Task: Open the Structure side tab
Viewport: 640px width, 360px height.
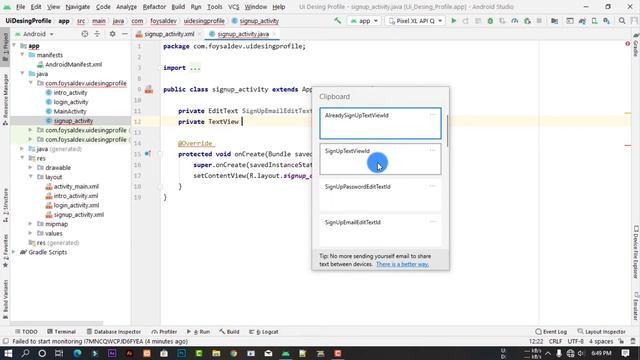Action: point(5,205)
